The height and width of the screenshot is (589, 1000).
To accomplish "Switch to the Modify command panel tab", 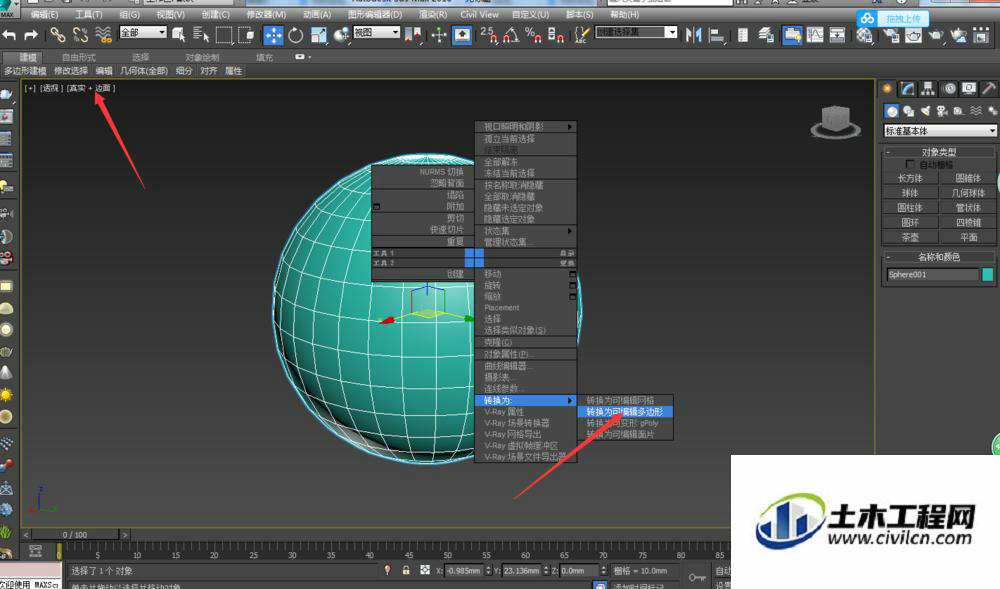I will 908,89.
